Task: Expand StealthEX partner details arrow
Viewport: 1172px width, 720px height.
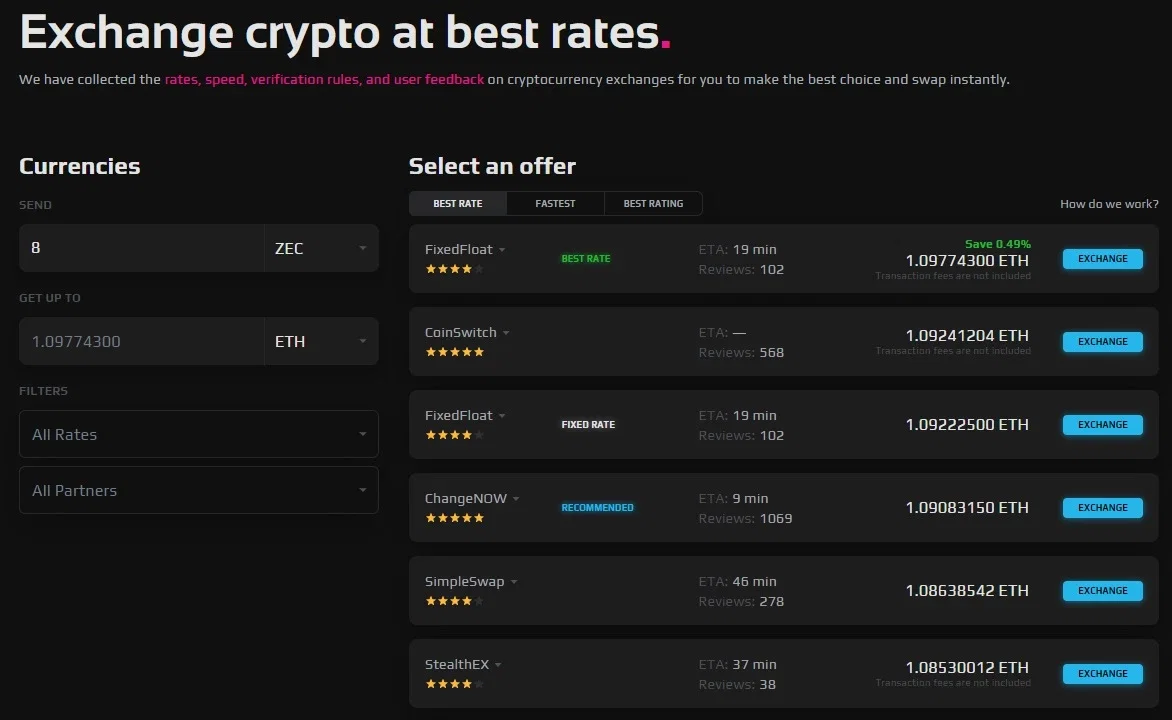Action: pos(498,665)
